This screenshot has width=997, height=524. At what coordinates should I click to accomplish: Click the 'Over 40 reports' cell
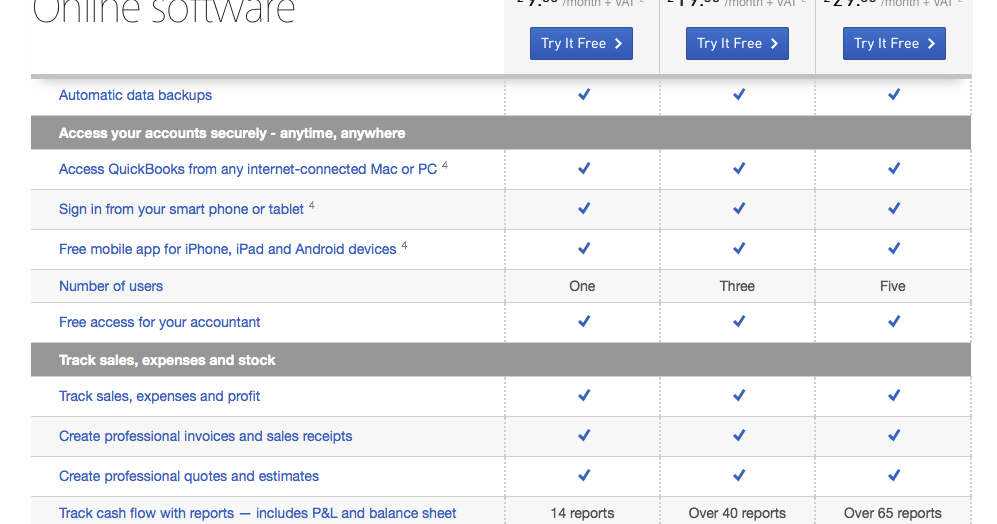point(738,513)
